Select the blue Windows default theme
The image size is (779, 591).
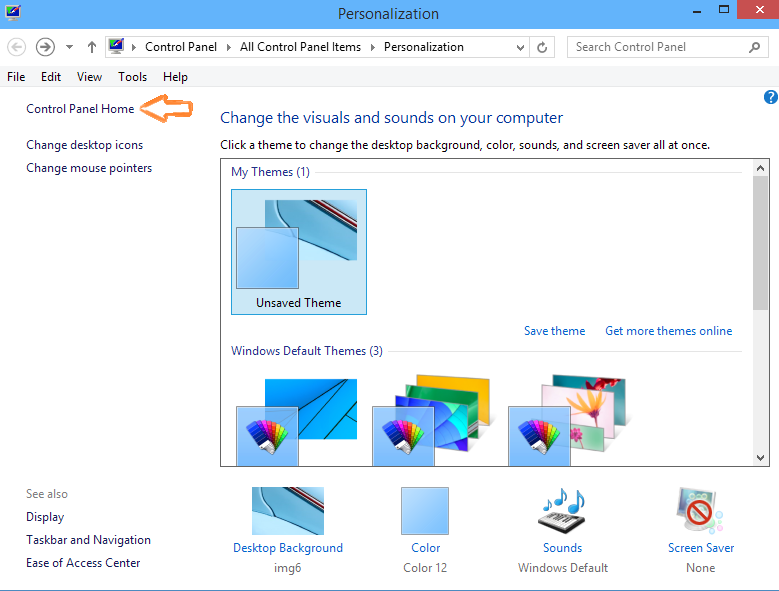tap(297, 422)
